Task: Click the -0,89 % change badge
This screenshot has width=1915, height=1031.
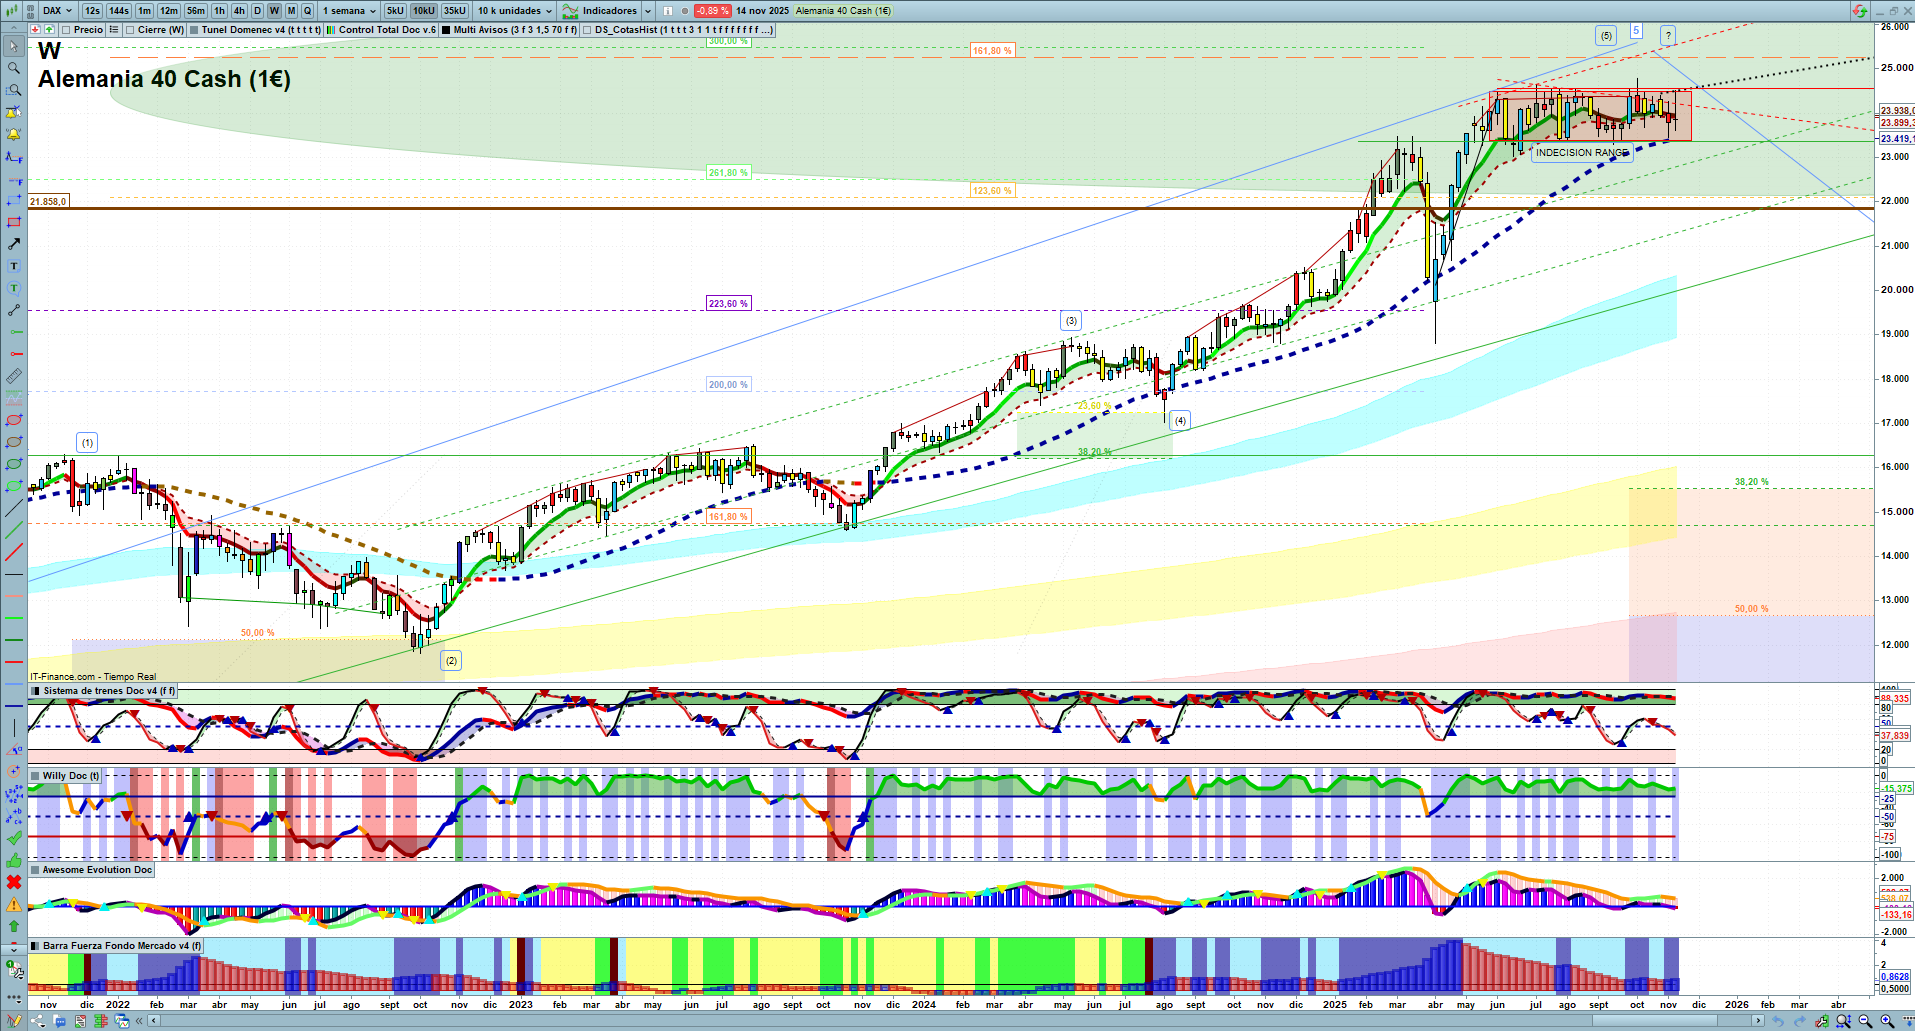Action: click(712, 11)
